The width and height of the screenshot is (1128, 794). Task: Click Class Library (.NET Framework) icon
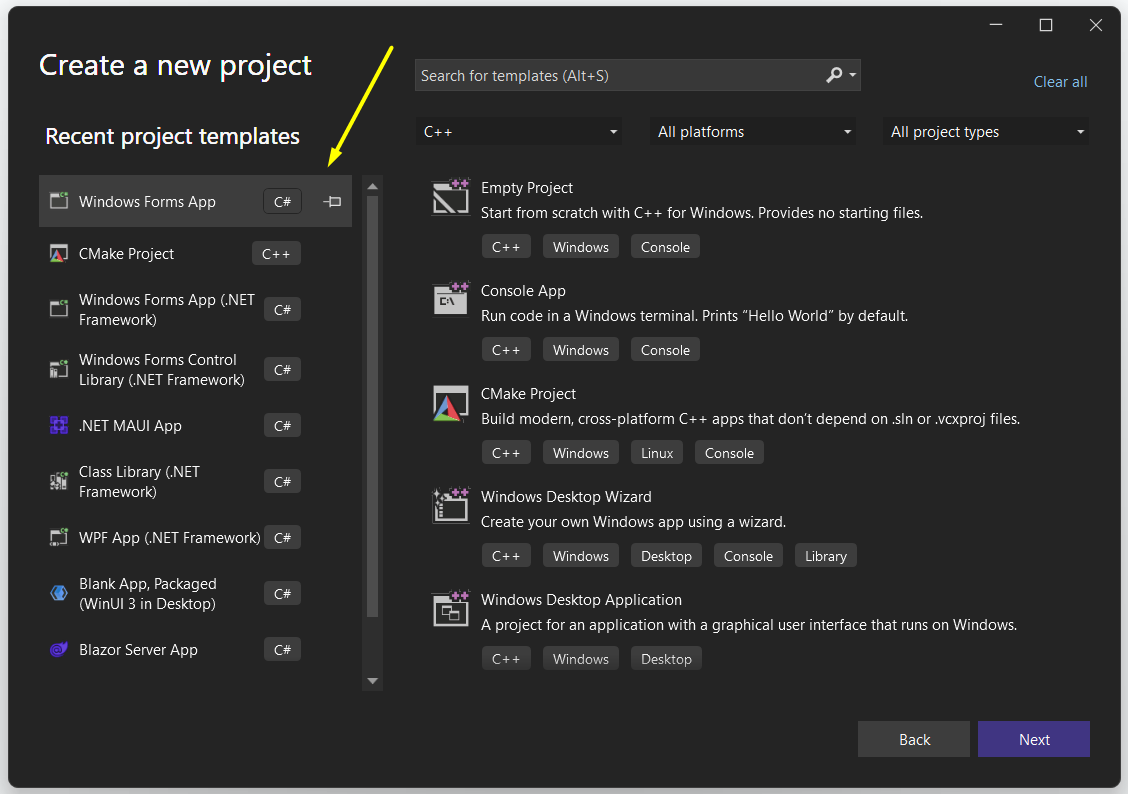(58, 481)
